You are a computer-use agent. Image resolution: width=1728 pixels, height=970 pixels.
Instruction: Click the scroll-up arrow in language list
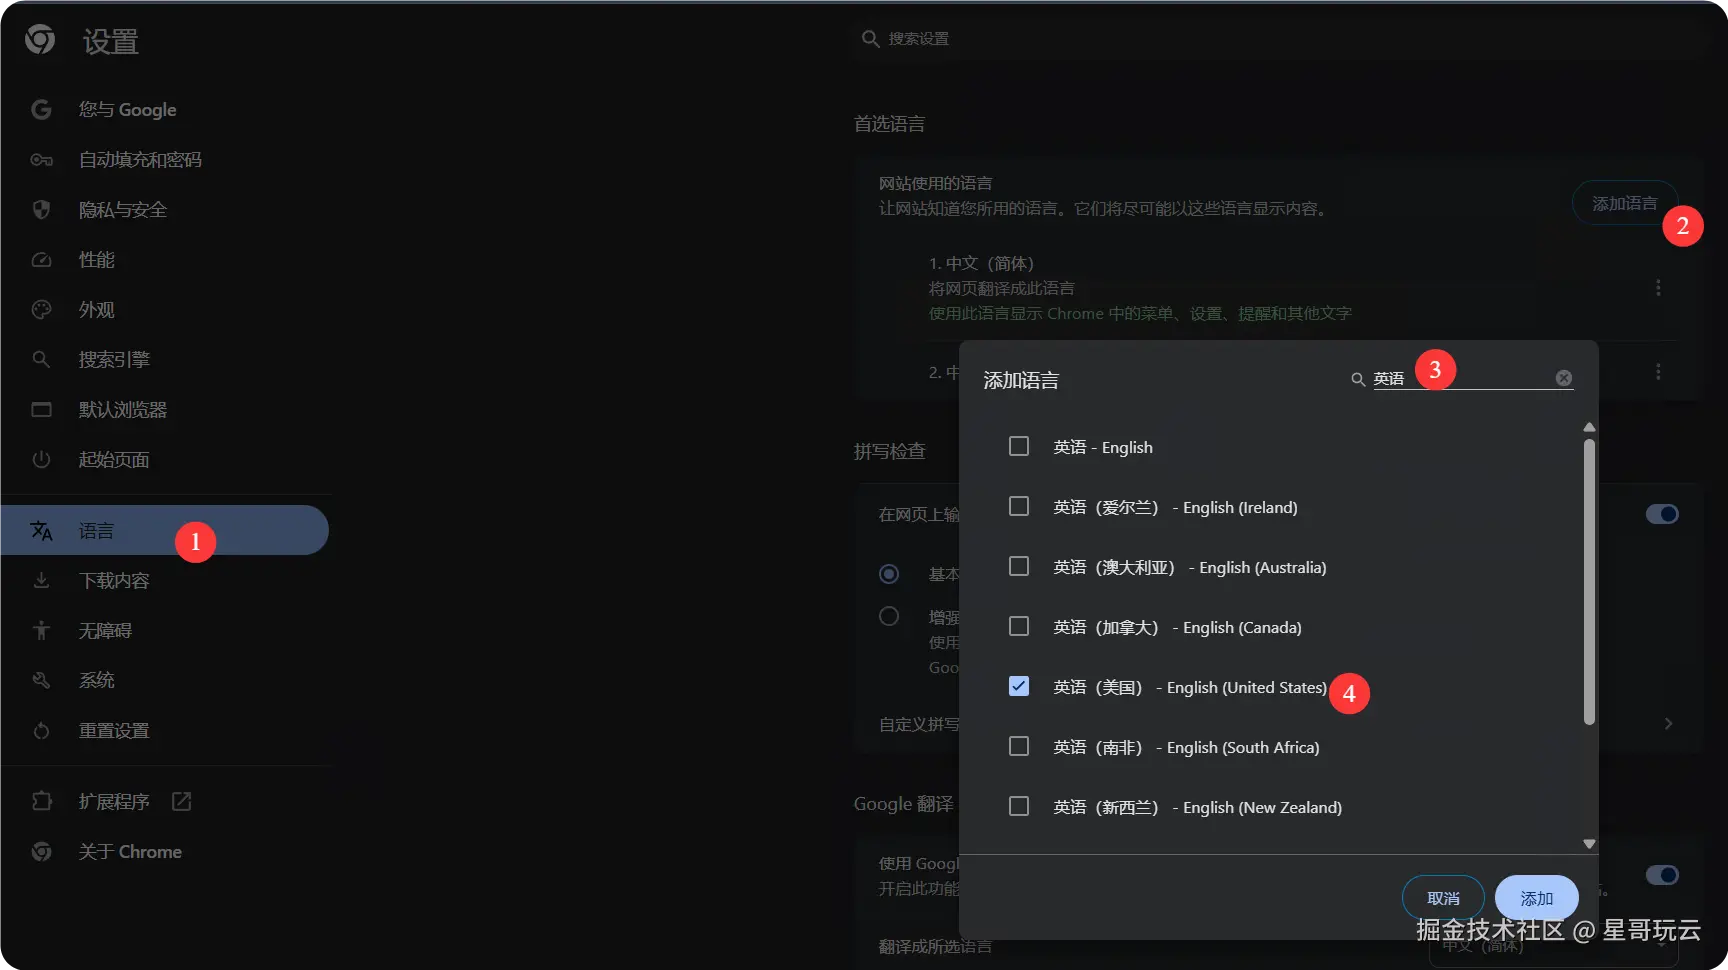point(1589,427)
